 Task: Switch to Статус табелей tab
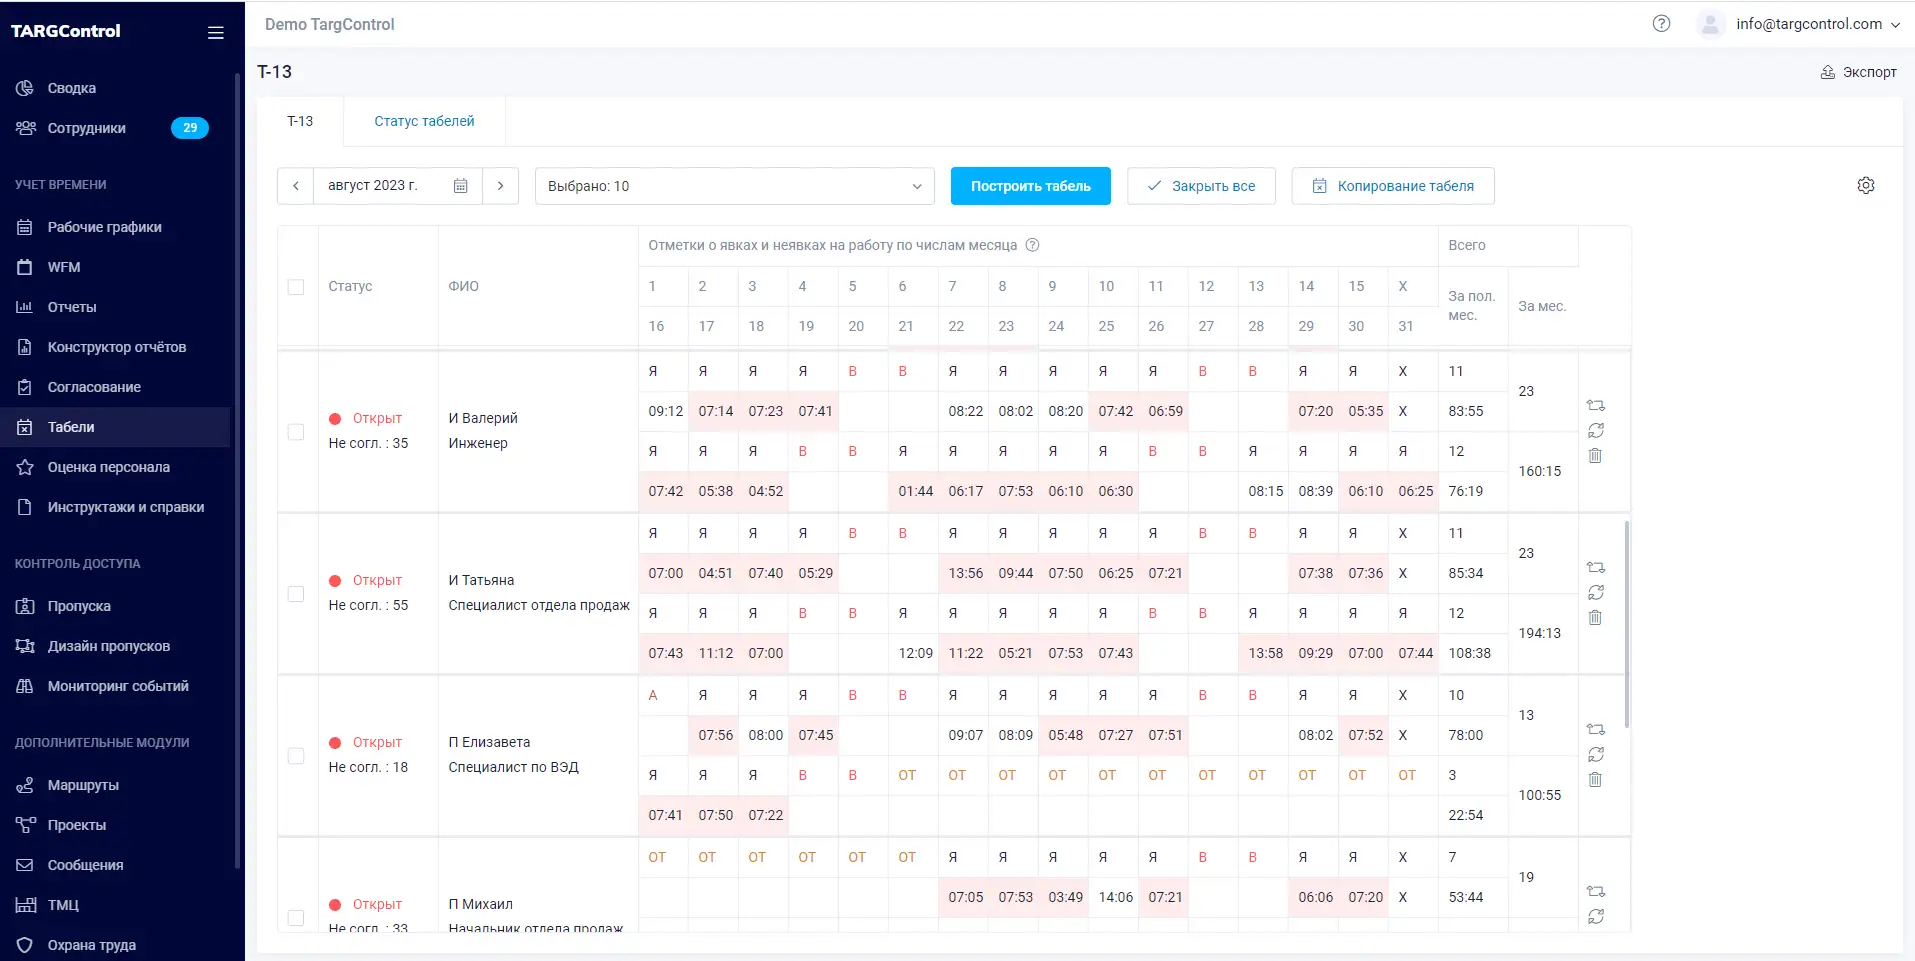[424, 121]
